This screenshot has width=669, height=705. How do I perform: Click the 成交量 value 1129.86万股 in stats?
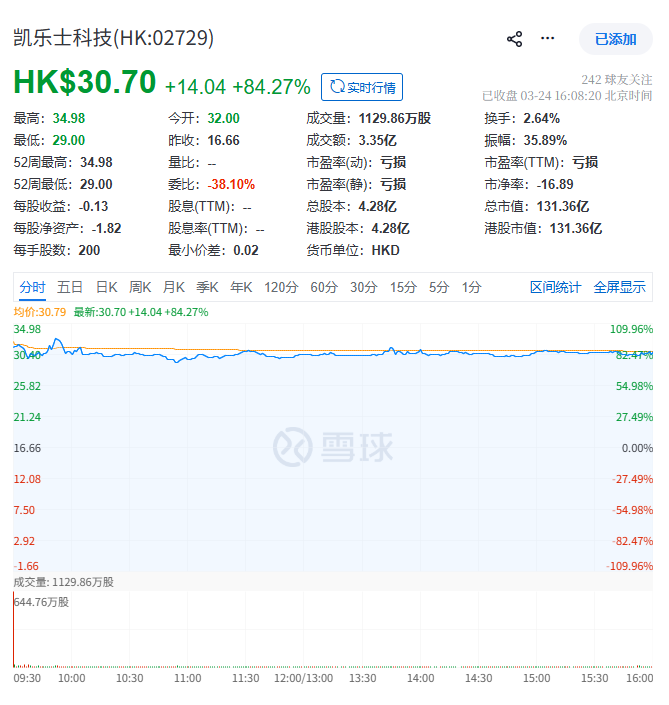click(395, 118)
